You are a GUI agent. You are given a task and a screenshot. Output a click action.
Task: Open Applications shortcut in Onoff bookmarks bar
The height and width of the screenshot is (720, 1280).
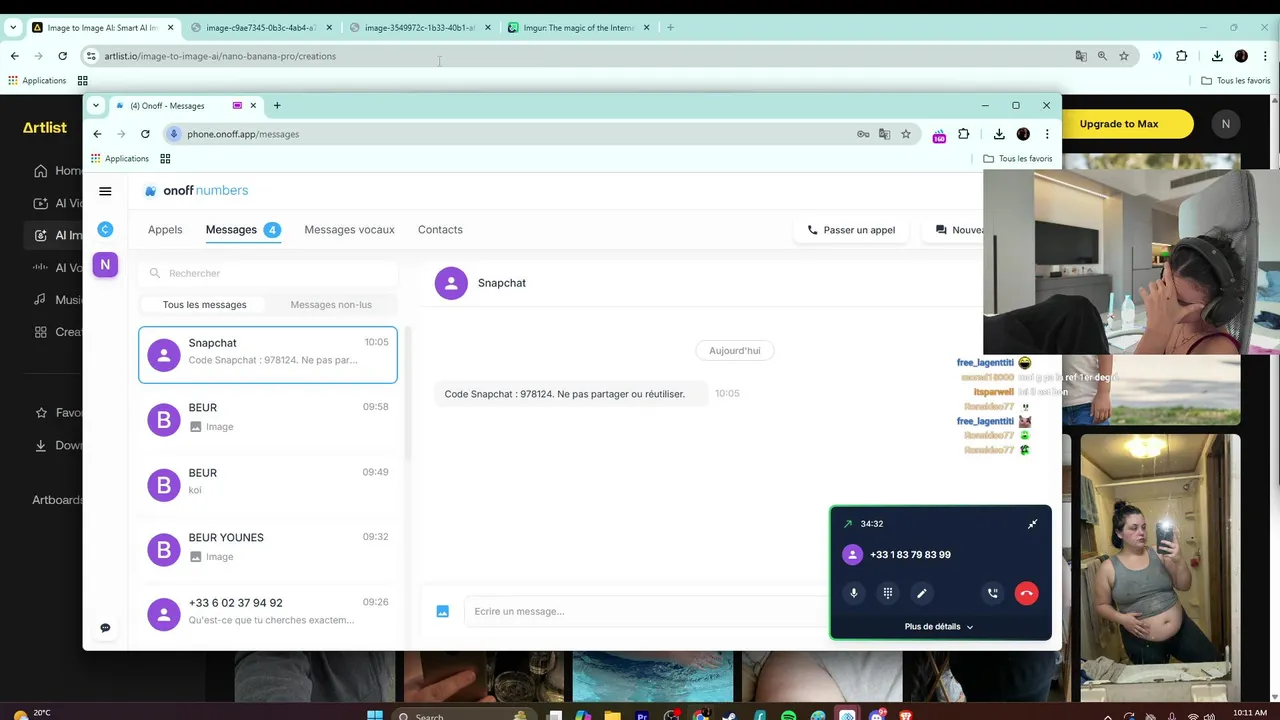[x=120, y=159]
